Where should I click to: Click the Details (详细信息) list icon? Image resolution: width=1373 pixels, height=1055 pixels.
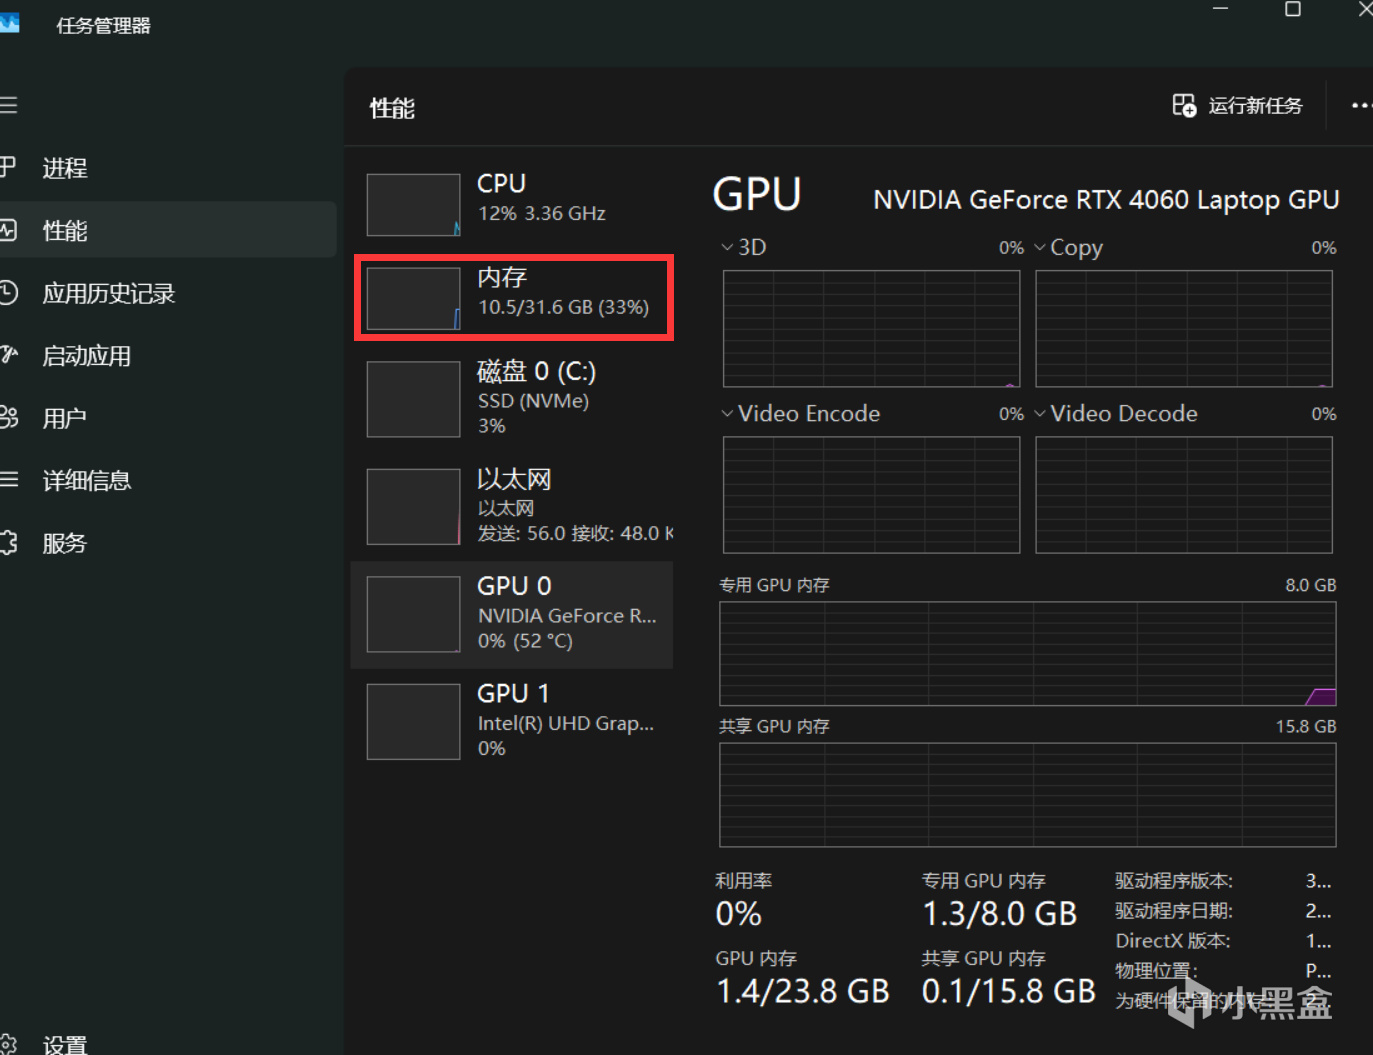[x=9, y=480]
